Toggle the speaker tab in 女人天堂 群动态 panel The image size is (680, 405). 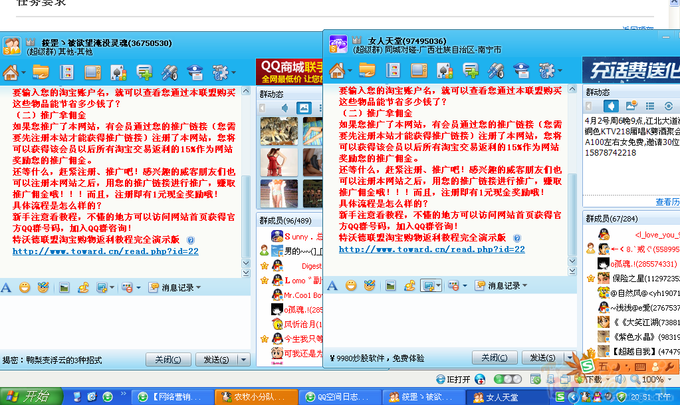611,106
